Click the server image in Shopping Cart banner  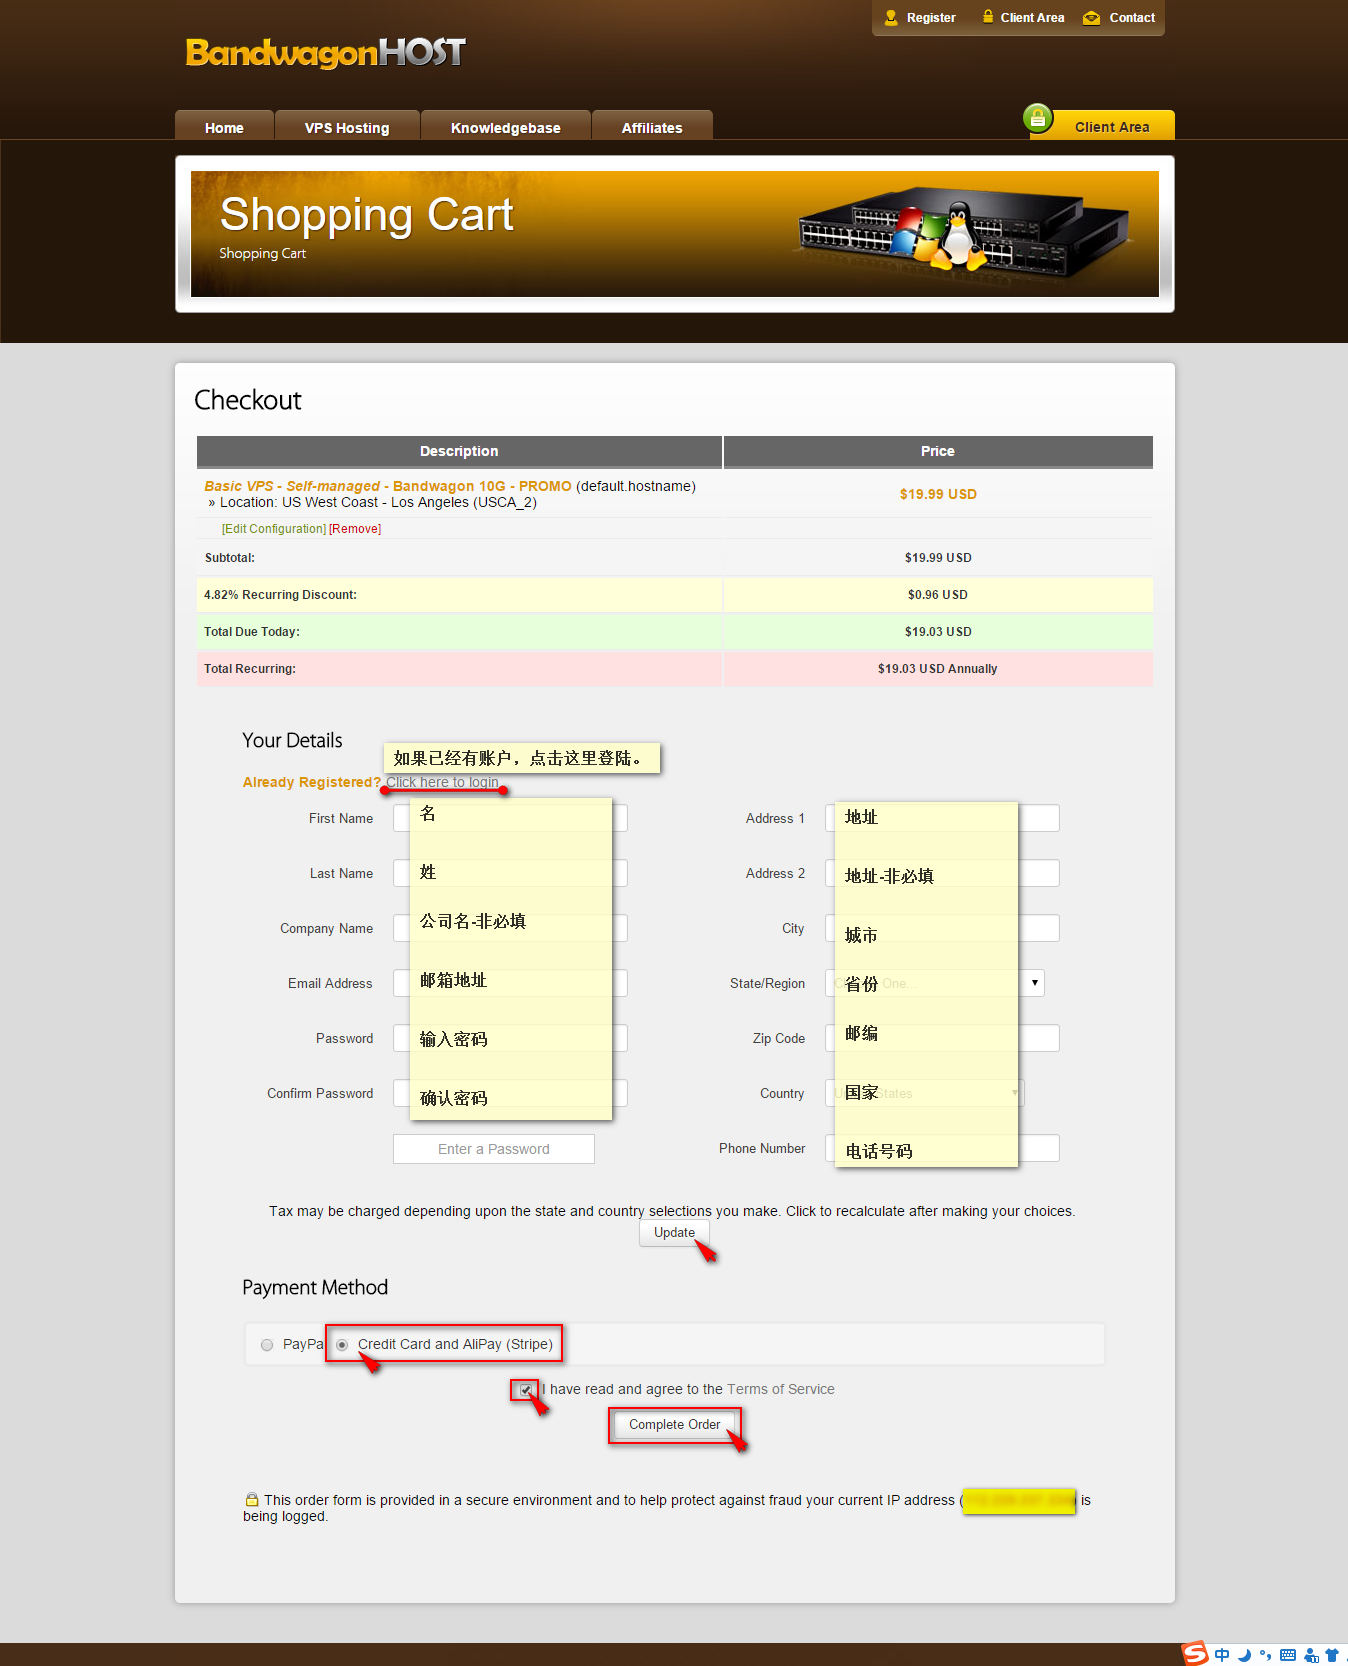pos(965,234)
